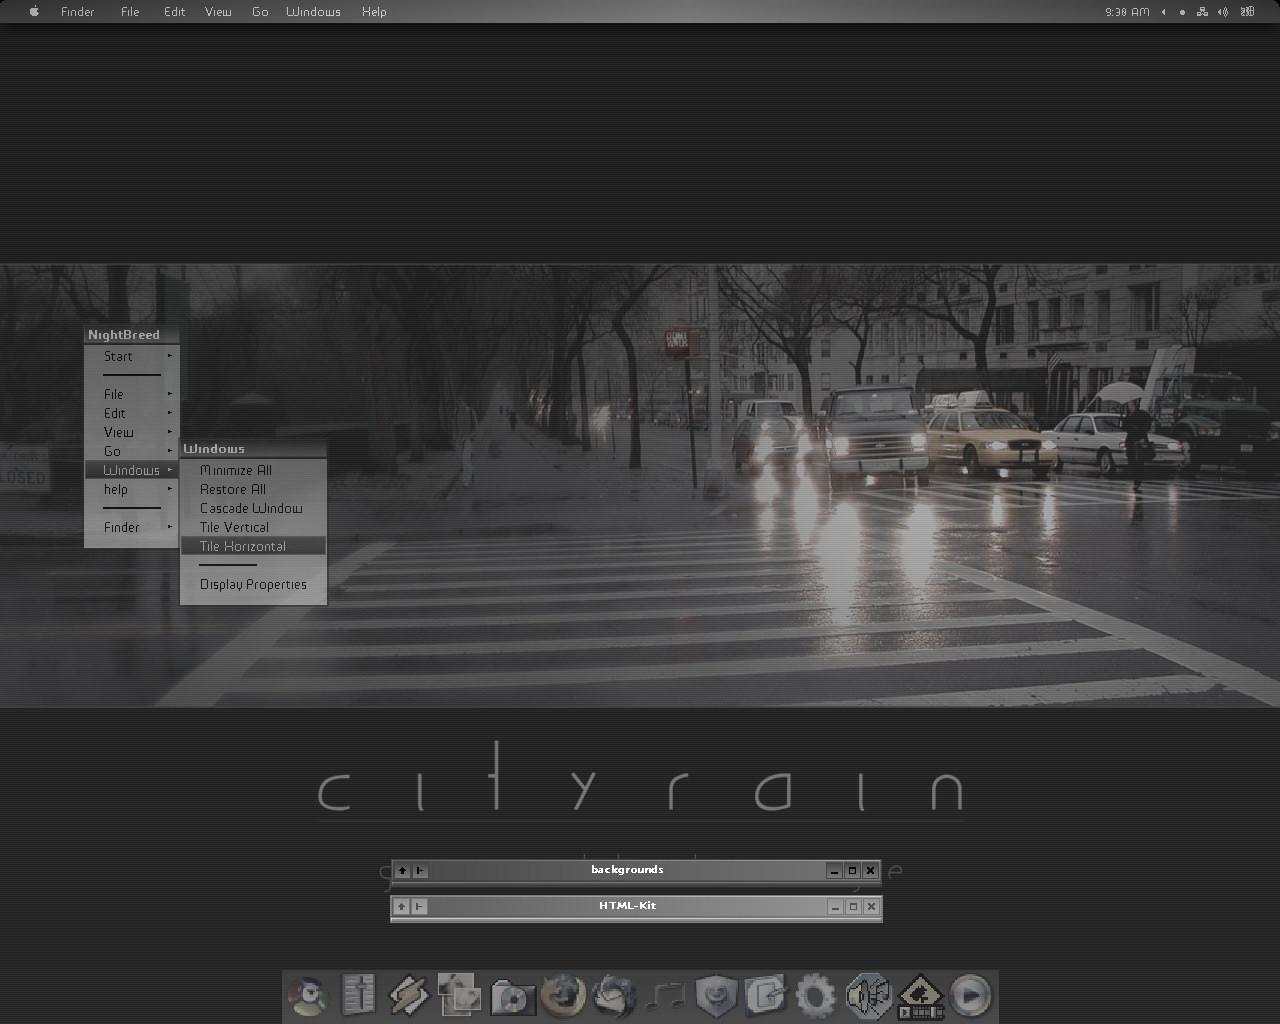Choose Cascade Window in Windows submenu
The height and width of the screenshot is (1024, 1280).
[x=253, y=508]
